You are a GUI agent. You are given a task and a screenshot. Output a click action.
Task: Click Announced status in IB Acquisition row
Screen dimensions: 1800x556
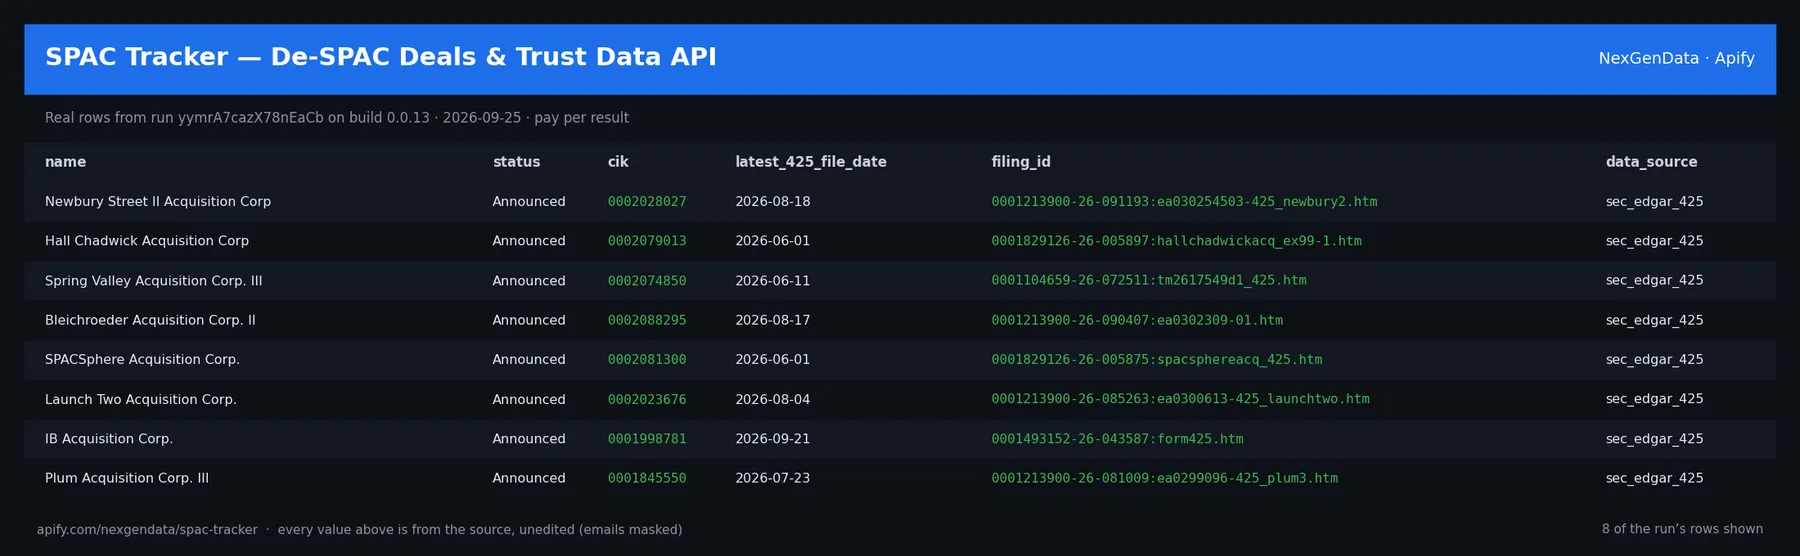[x=529, y=439]
